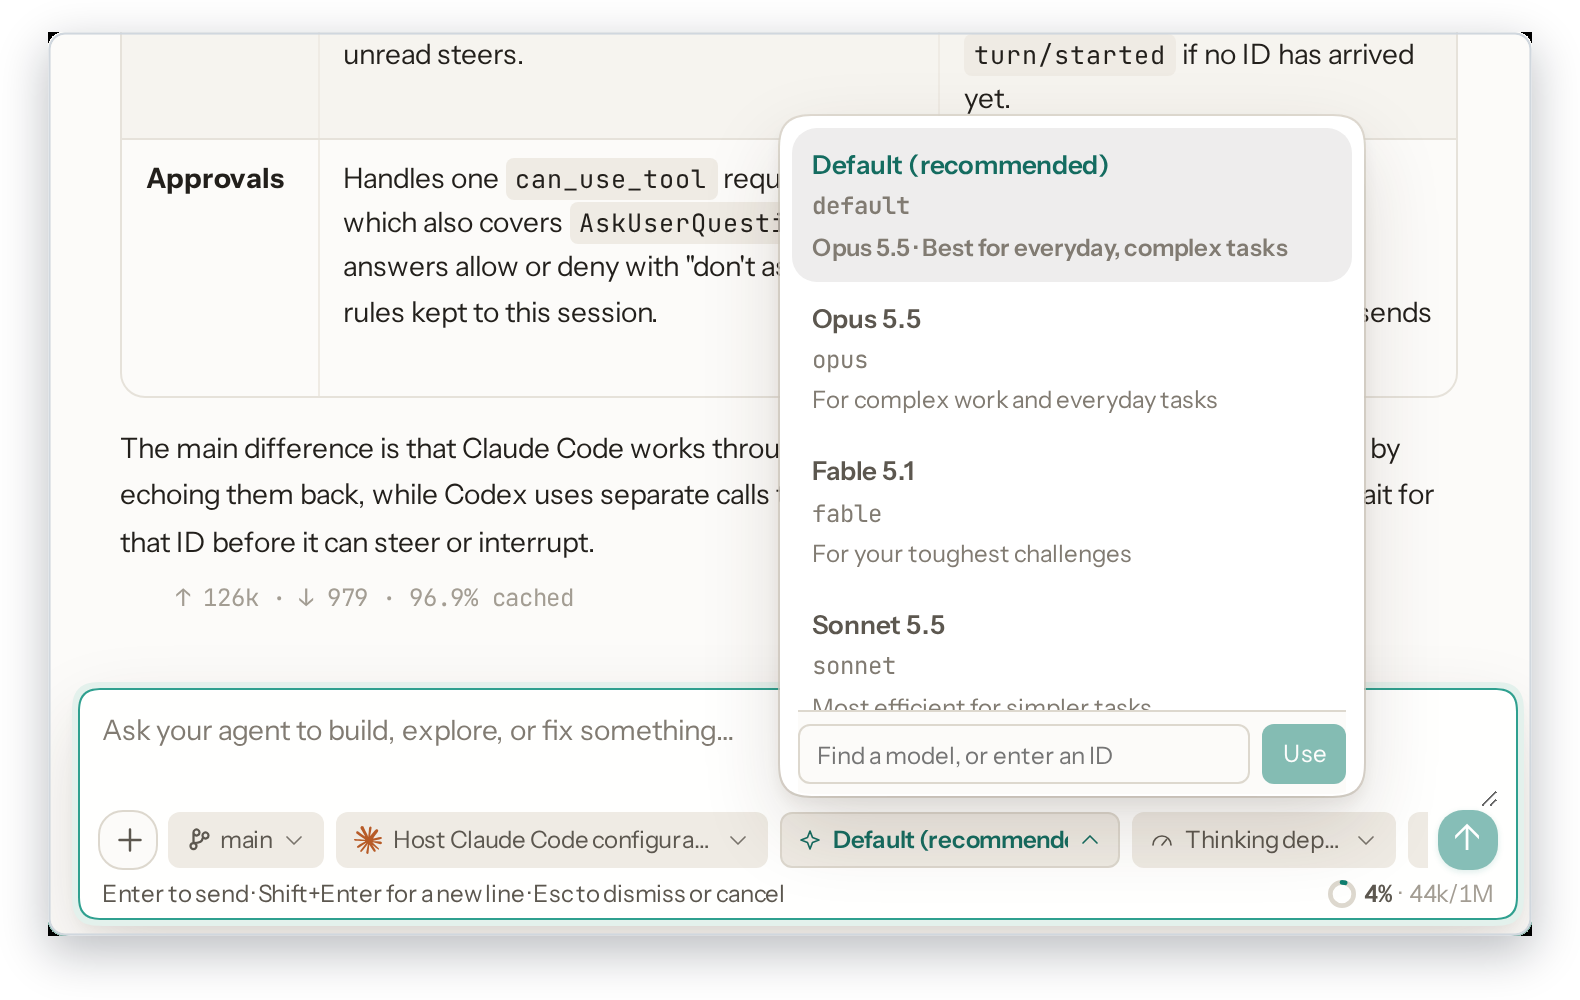The width and height of the screenshot is (1580, 1000).
Task: Click the 979 output token stat
Action: (x=333, y=598)
